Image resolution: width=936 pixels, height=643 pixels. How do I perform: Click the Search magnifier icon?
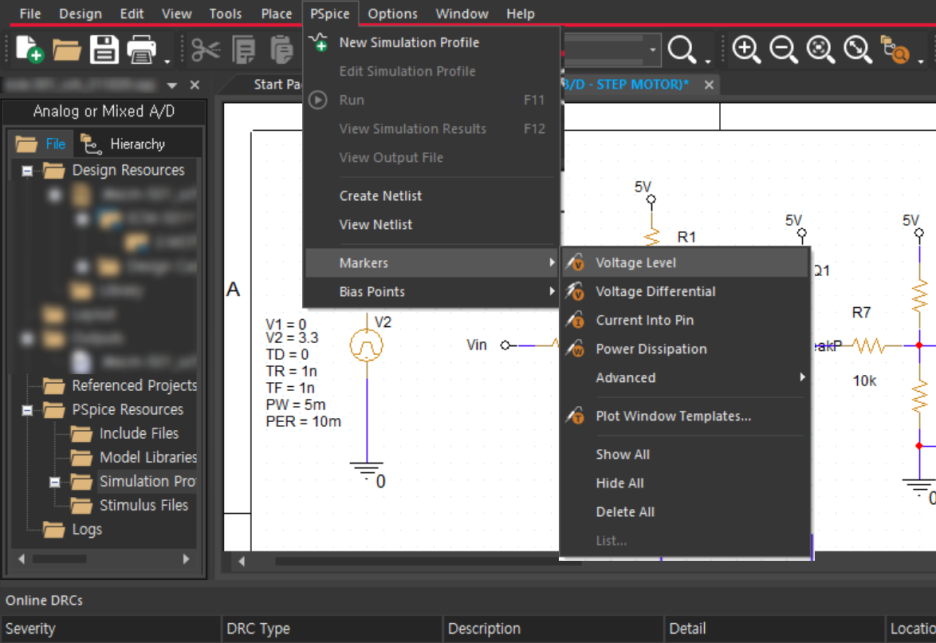[x=682, y=50]
